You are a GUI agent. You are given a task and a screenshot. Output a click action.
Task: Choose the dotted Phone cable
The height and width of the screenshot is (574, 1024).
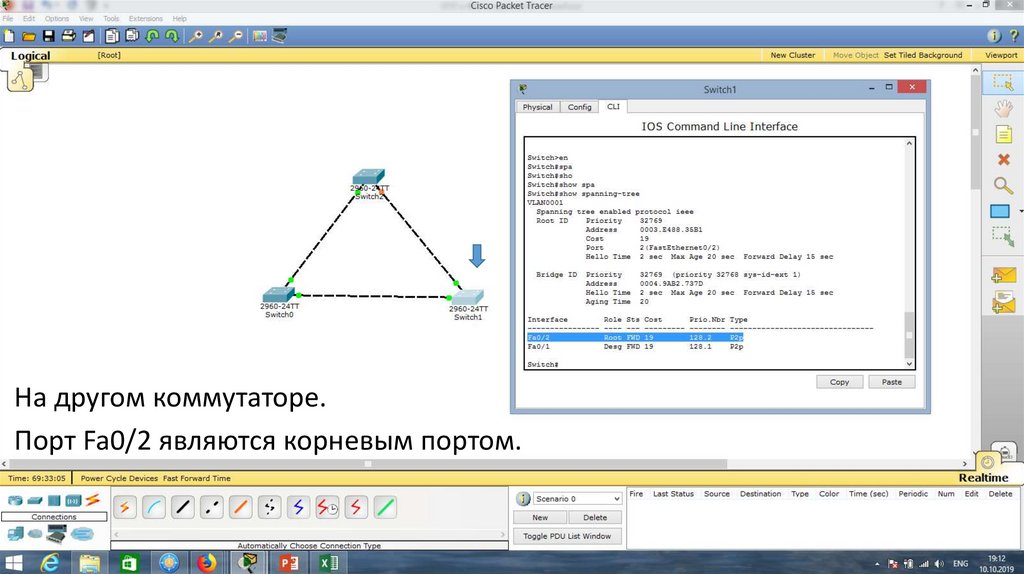pyautogui.click(x=269, y=507)
